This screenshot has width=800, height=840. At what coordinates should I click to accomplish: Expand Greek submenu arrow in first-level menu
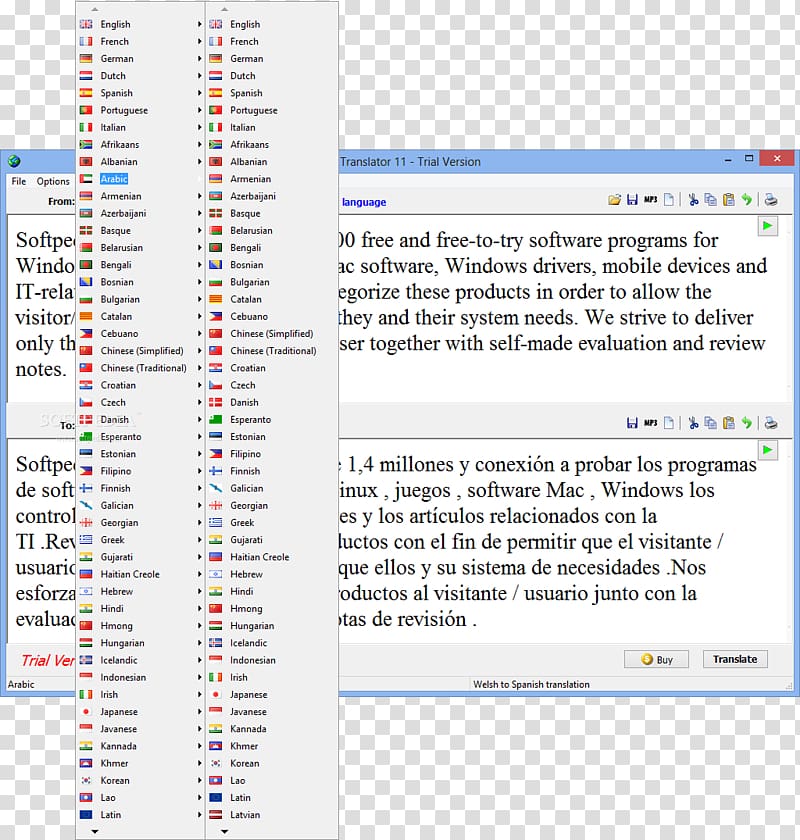click(199, 539)
